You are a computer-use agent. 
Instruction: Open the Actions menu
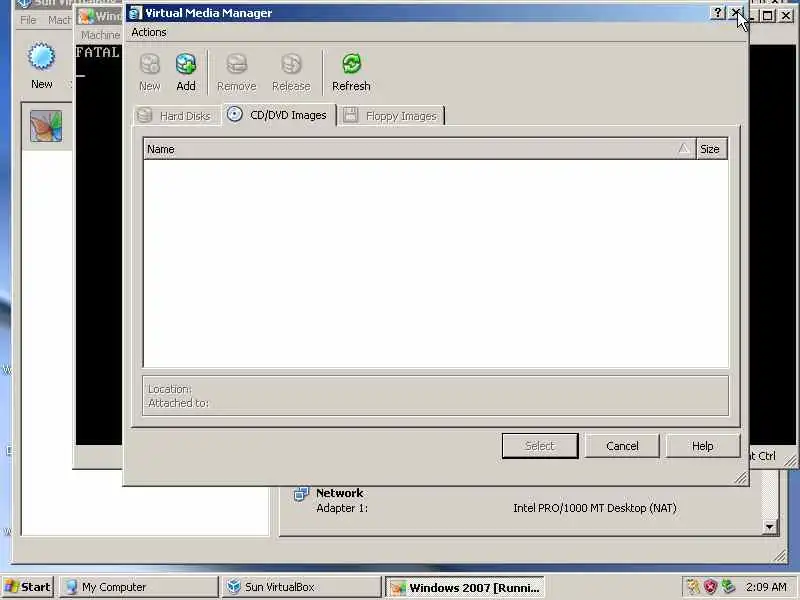tap(148, 32)
